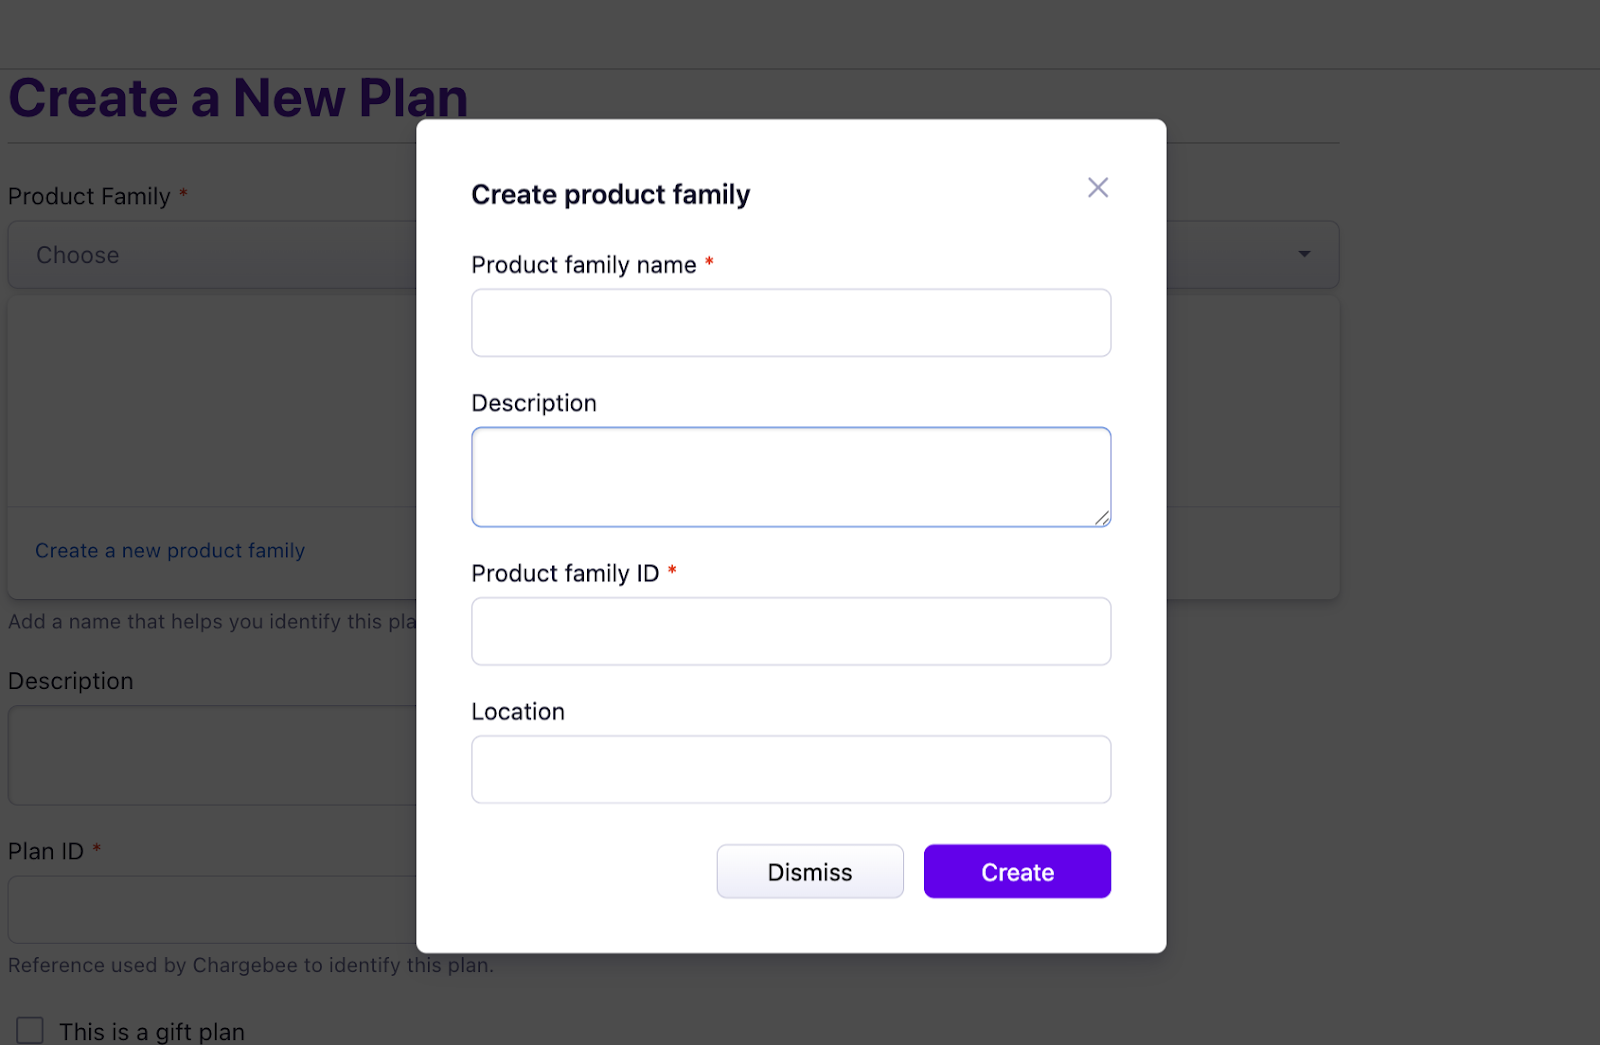Close the Create product family dialog

1097,188
